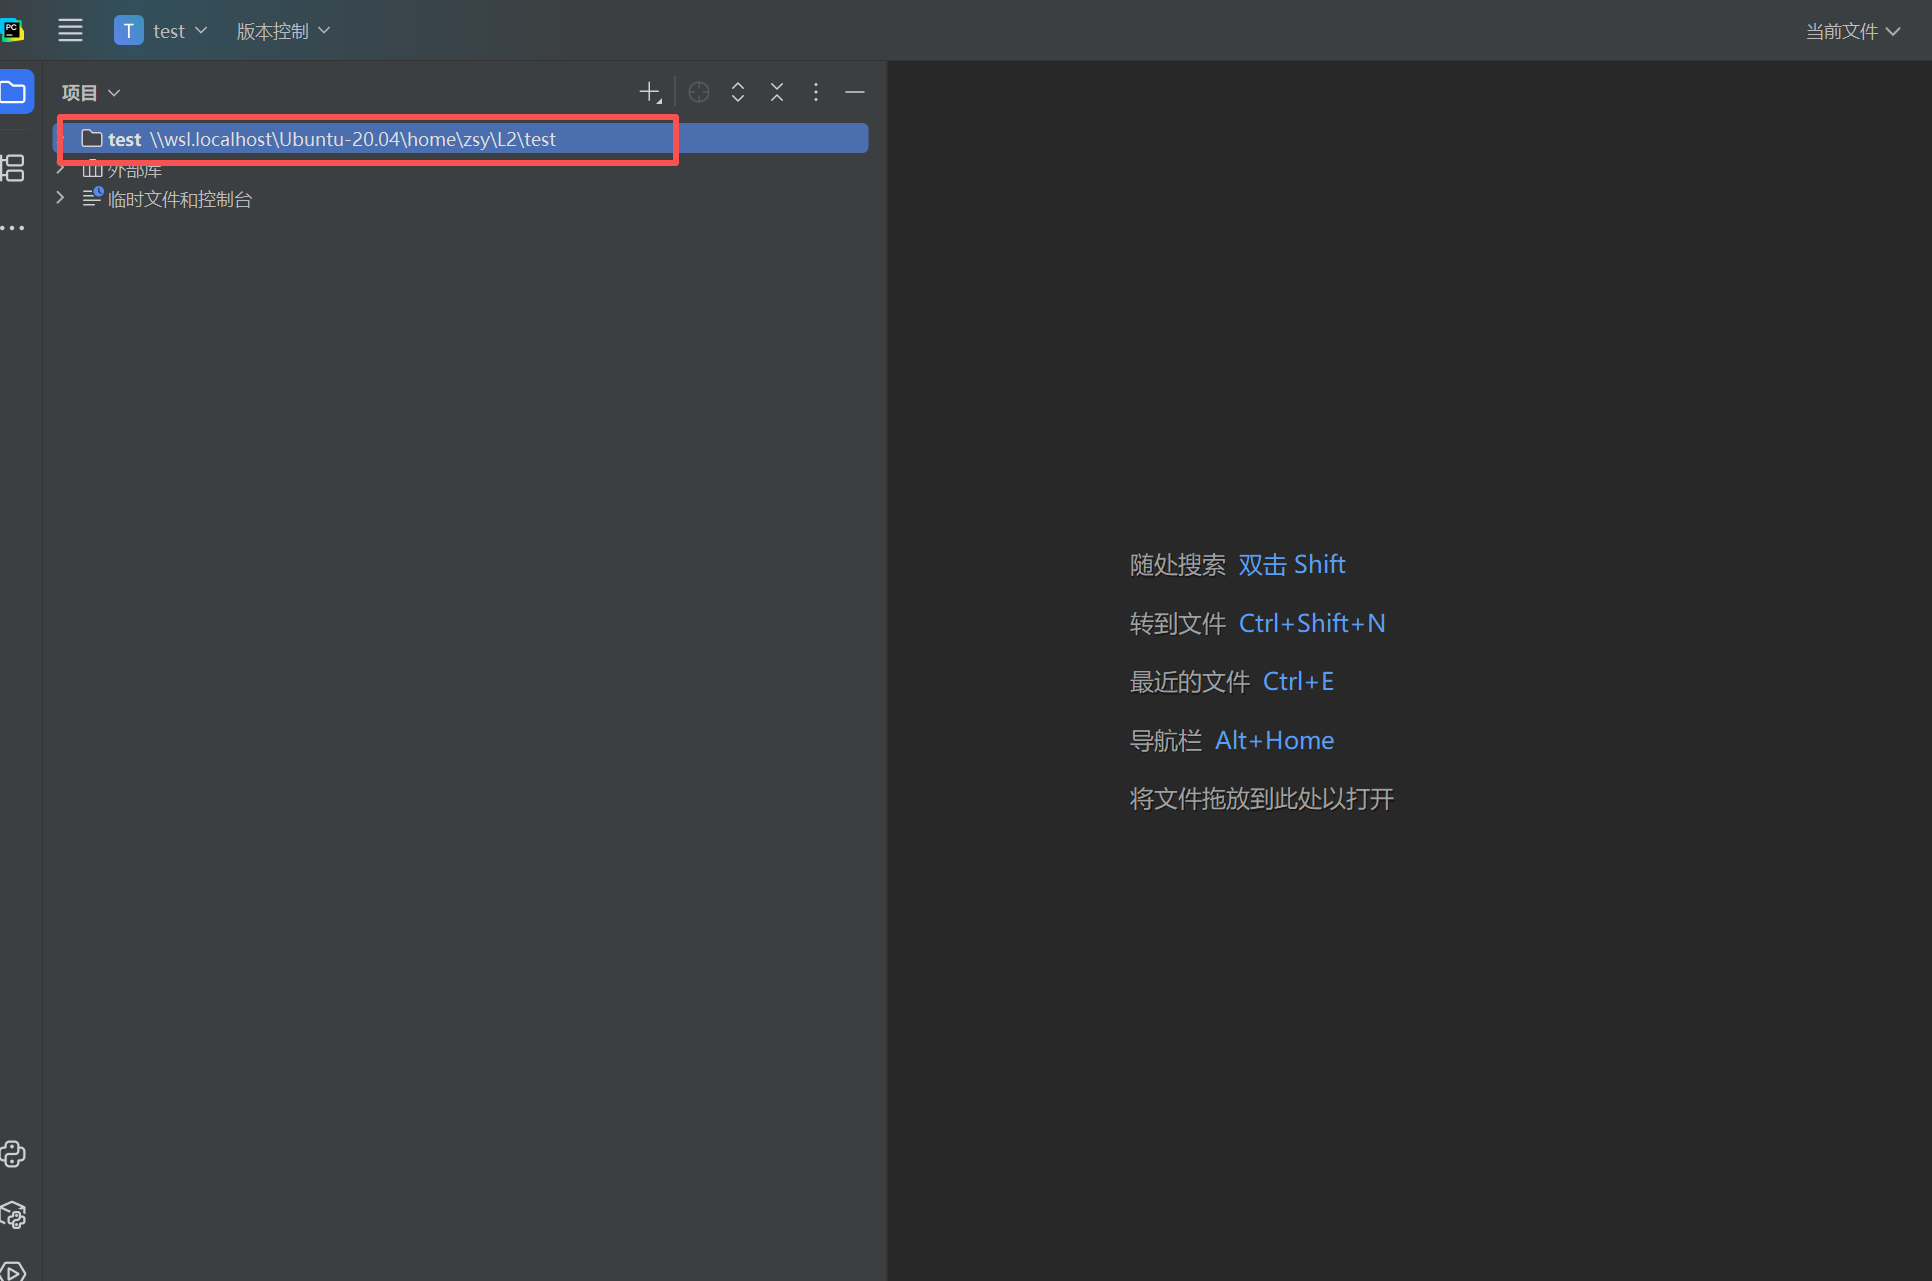Open the 项目 view dropdown

90,92
